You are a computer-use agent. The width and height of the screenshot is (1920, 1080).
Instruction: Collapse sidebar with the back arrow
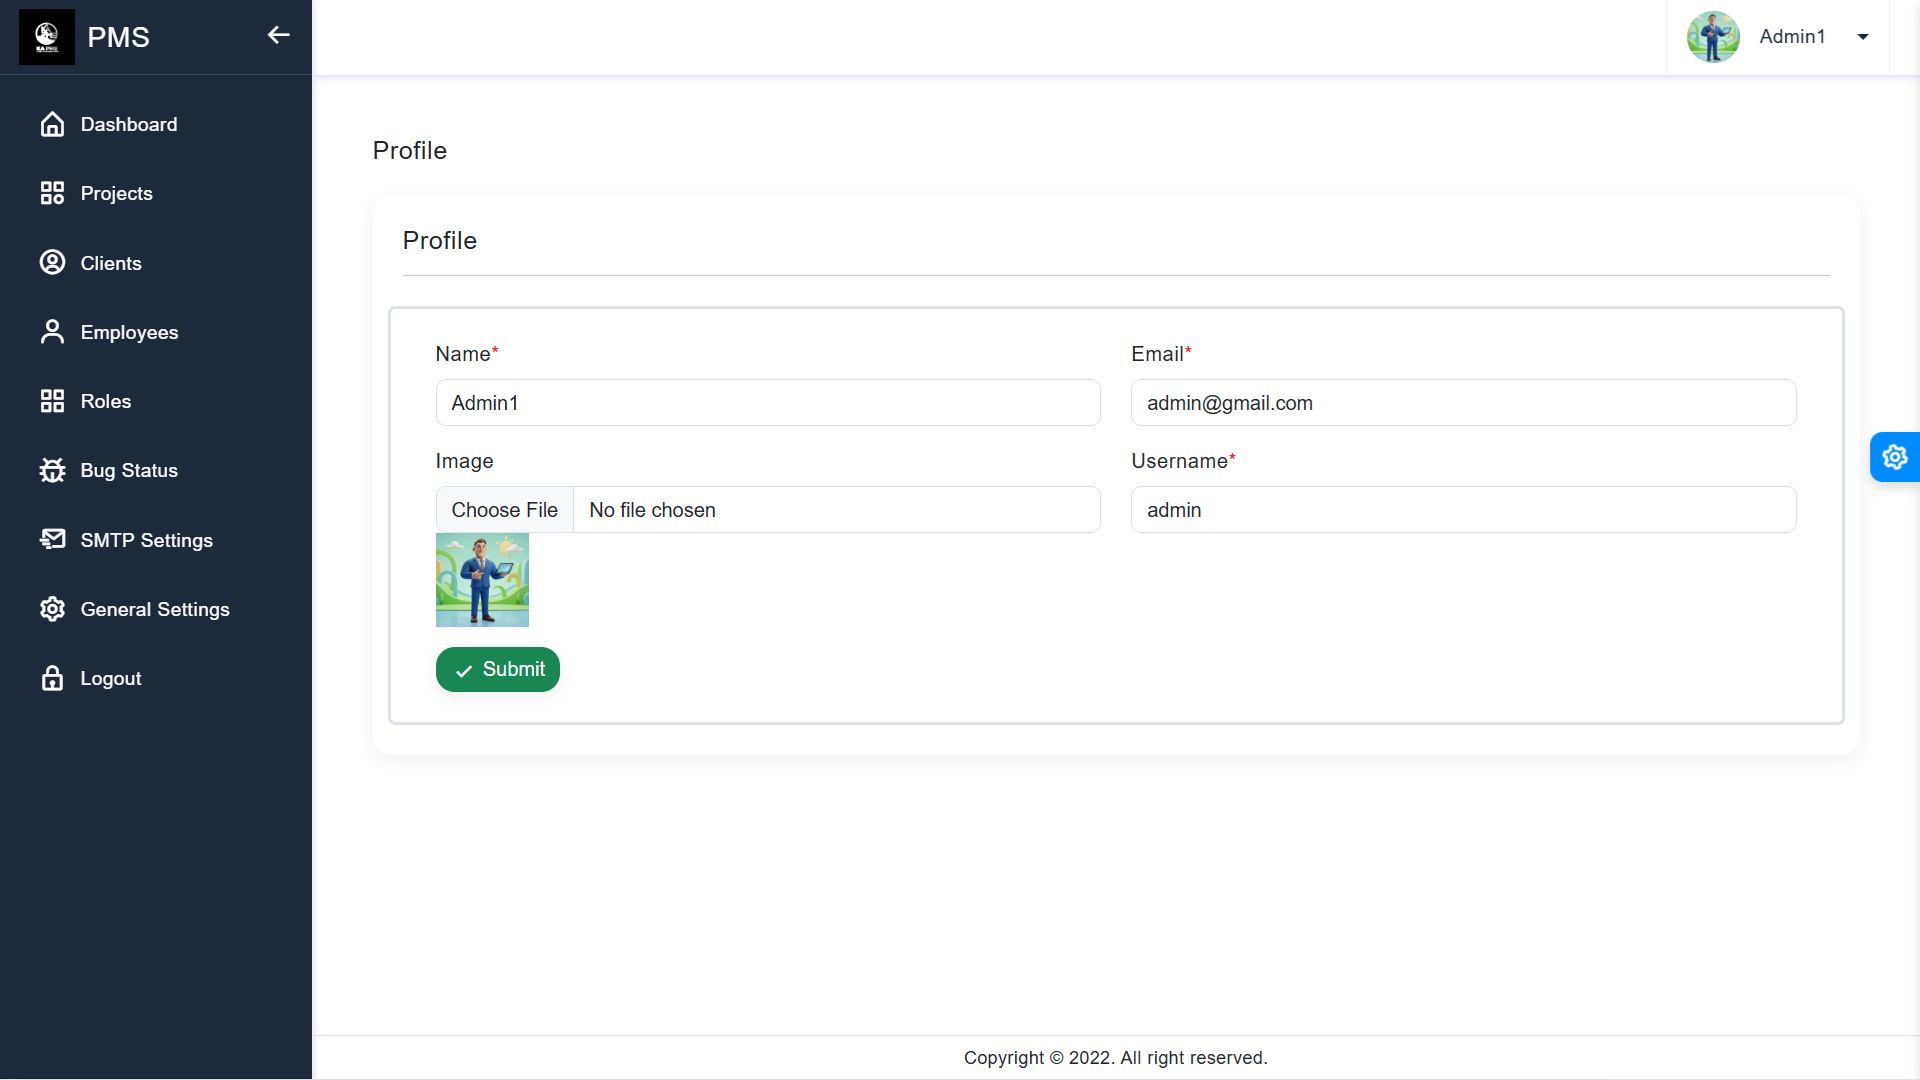click(x=278, y=36)
